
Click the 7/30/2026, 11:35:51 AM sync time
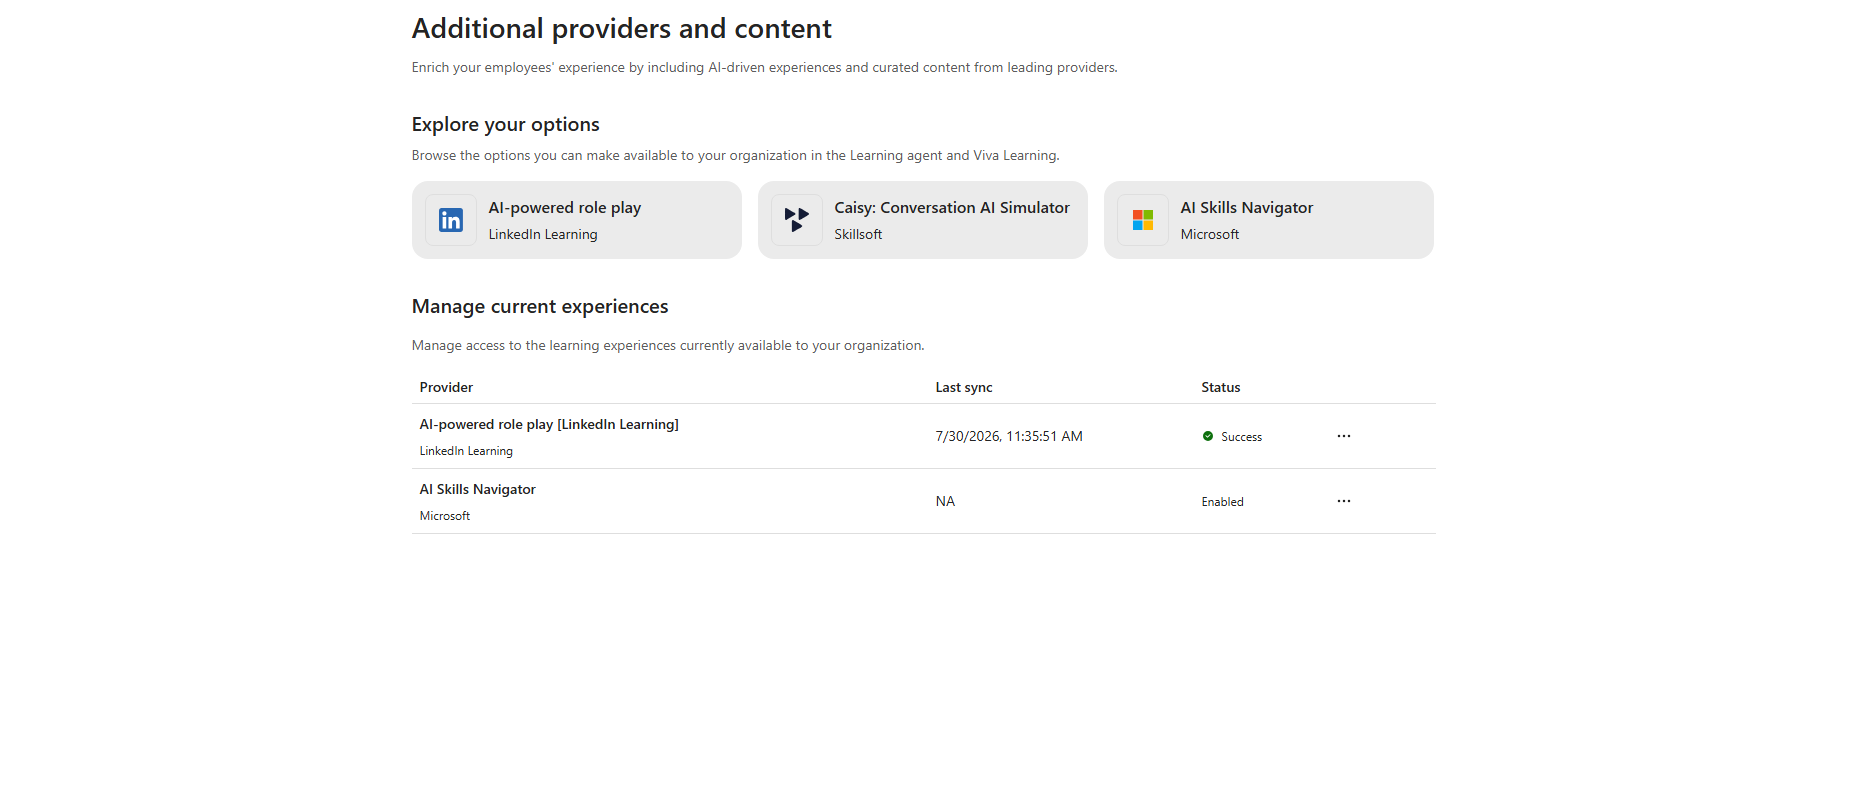pos(1009,436)
